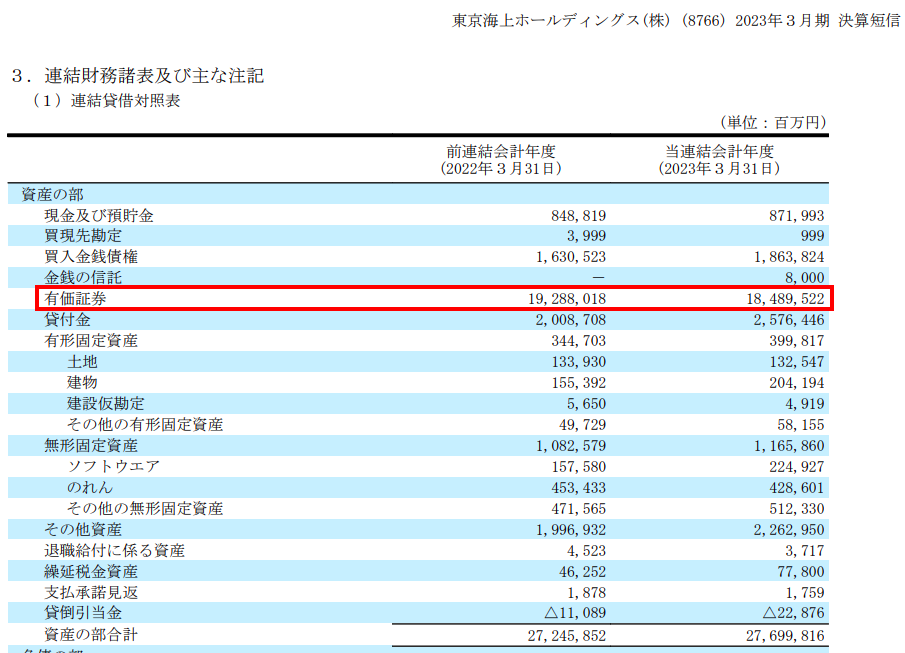
Task: Click the column header 当連結会計年度
Action: (719, 152)
